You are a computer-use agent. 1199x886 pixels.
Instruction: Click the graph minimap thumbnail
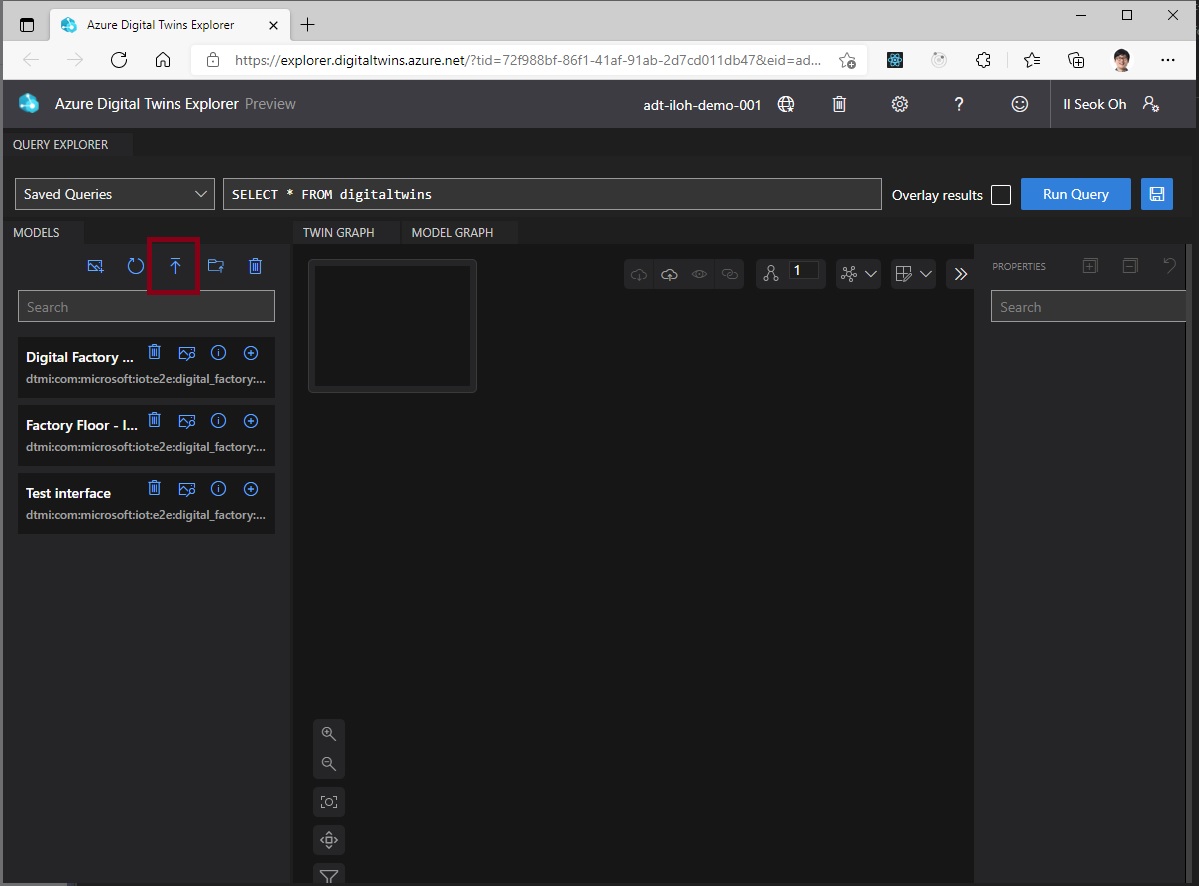pyautogui.click(x=392, y=326)
